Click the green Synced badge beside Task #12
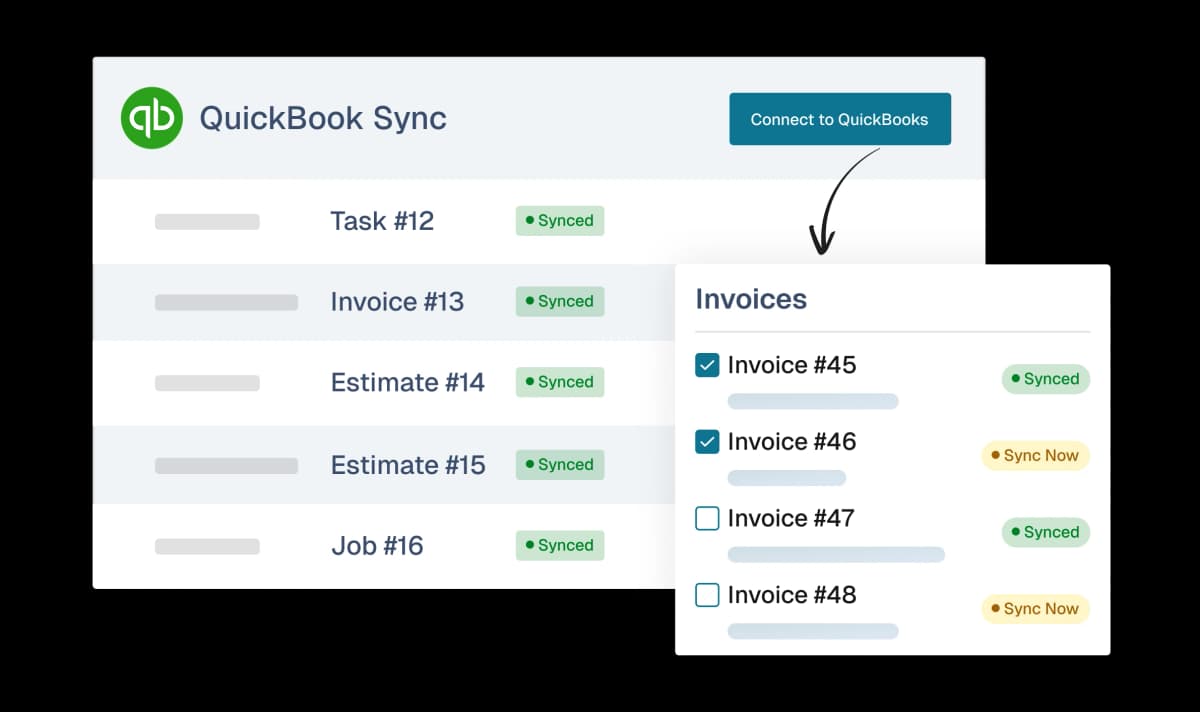Viewport: 1200px width, 712px height. pyautogui.click(x=559, y=221)
